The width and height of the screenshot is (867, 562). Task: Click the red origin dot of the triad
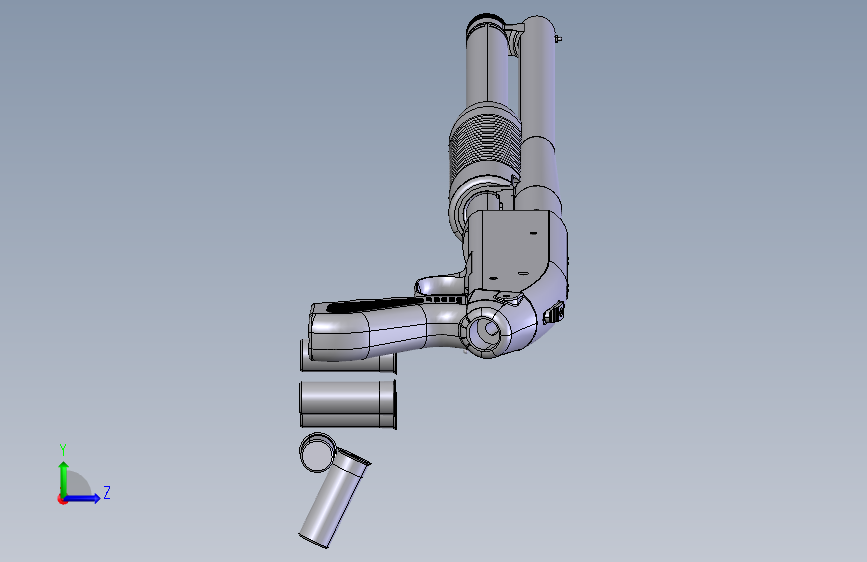tap(62, 499)
